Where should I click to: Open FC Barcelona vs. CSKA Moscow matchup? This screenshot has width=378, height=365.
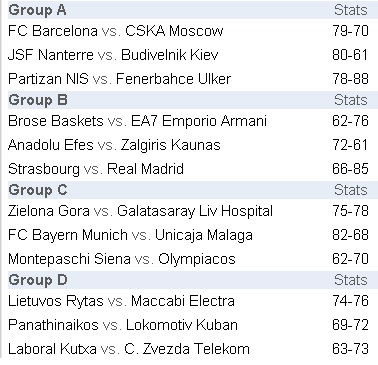point(115,31)
